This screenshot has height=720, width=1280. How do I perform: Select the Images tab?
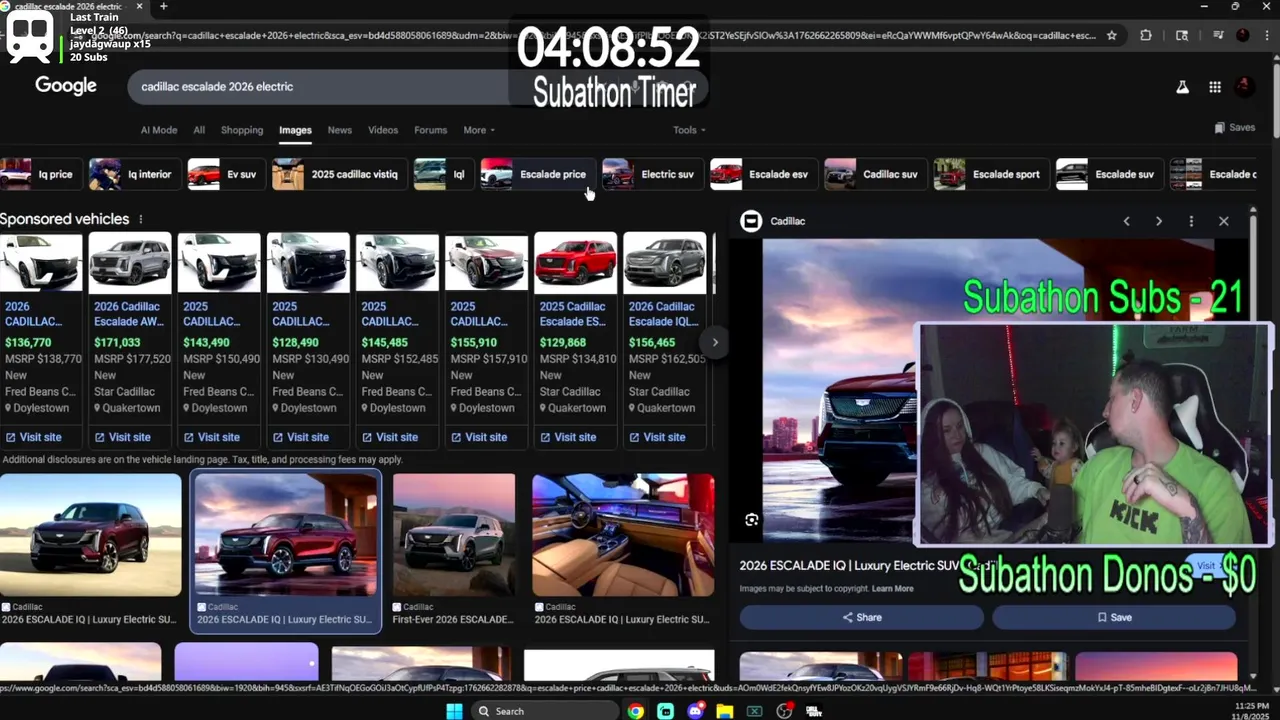pos(295,130)
